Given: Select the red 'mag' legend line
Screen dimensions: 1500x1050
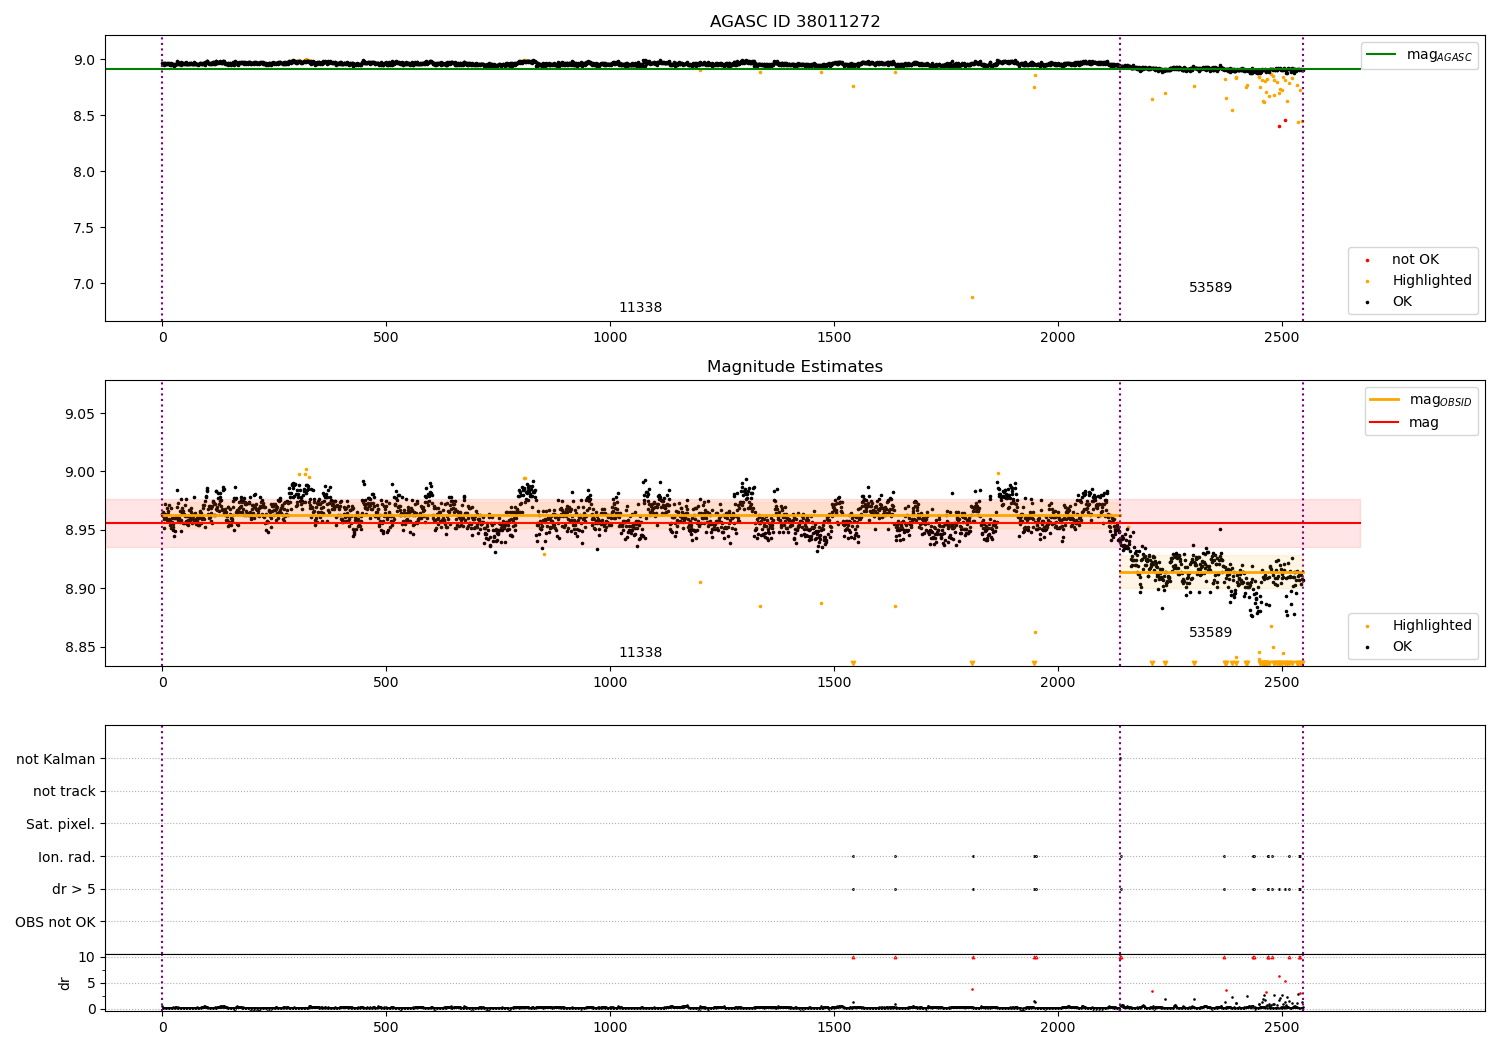Looking at the screenshot, I should pos(1384,422).
